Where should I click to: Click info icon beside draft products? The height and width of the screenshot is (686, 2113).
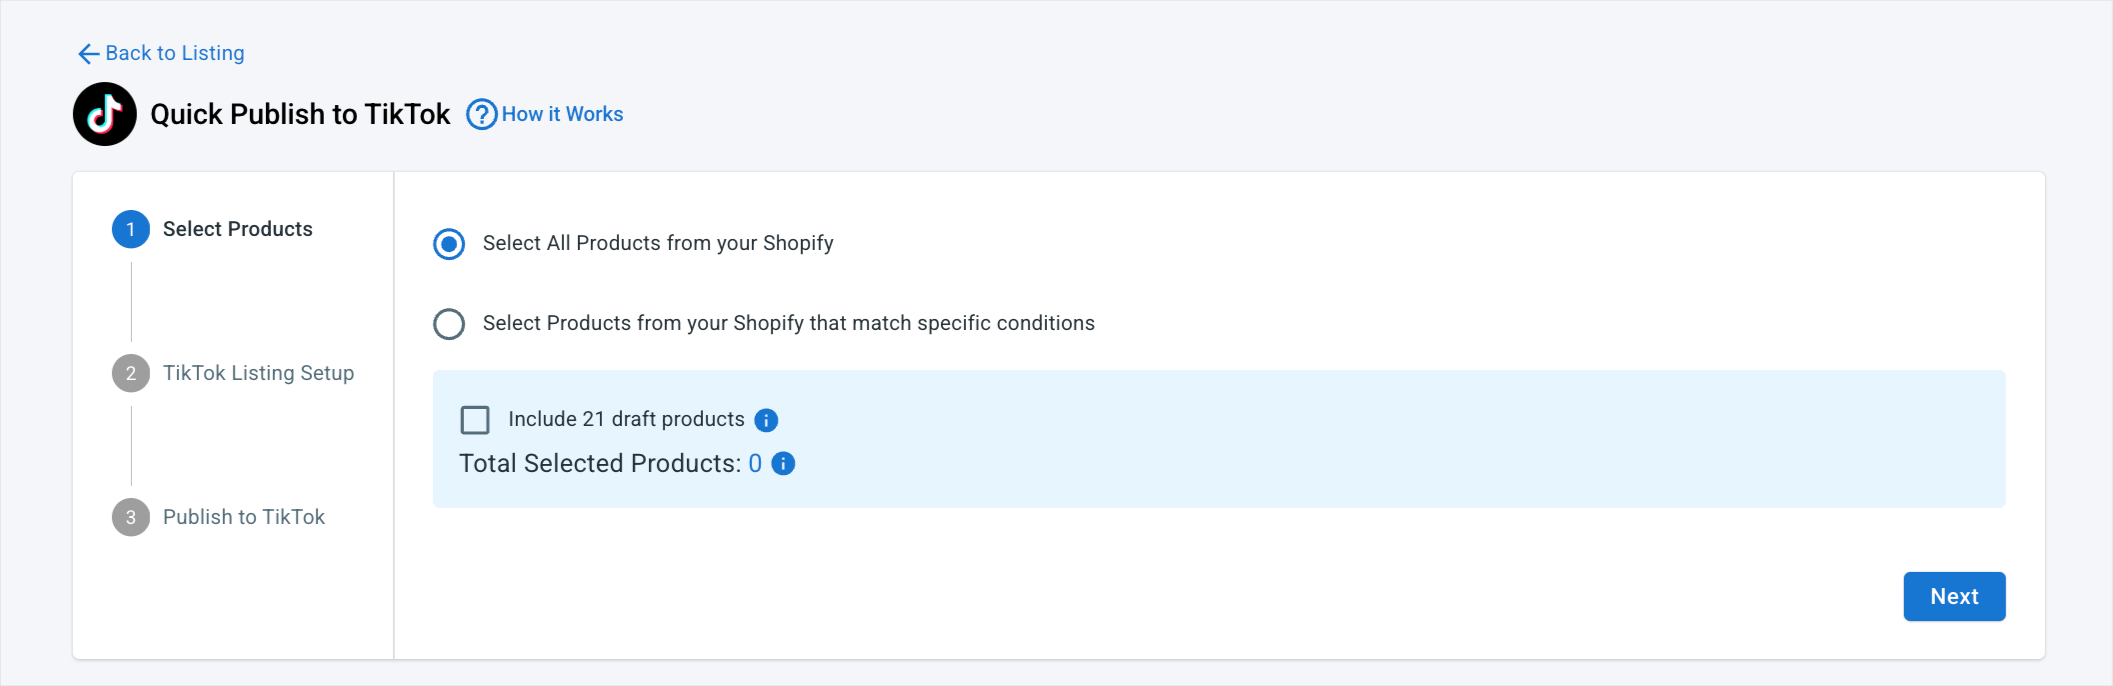pyautogui.click(x=766, y=420)
